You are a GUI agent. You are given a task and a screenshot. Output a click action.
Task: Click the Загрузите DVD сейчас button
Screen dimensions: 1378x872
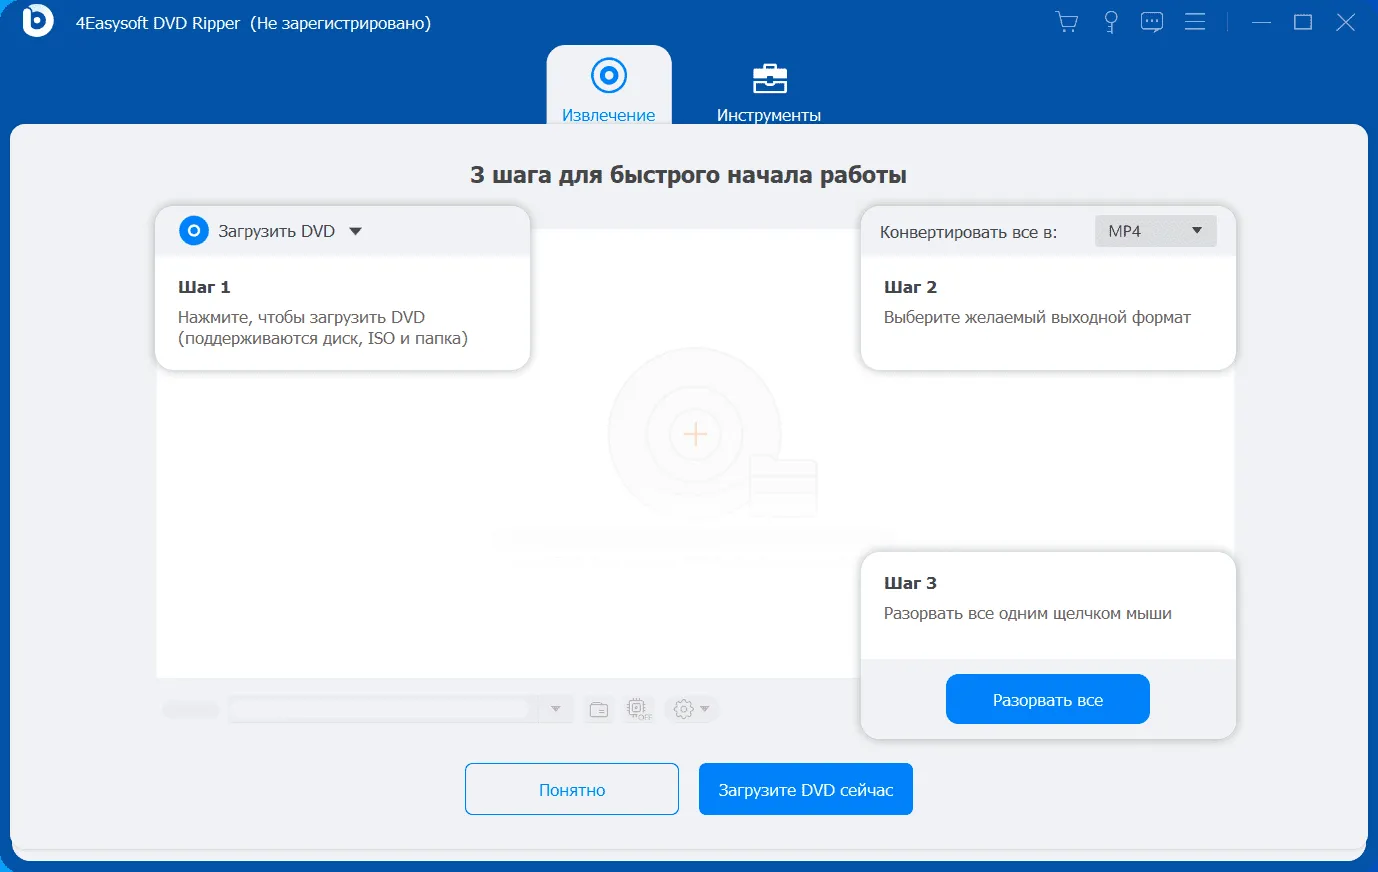[x=805, y=789]
